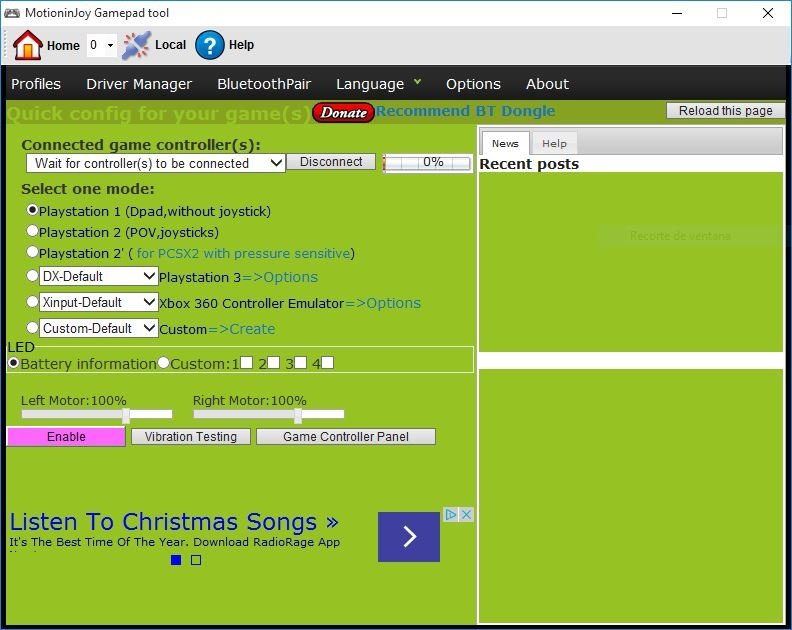
Task: Check LED custom box 3
Action: pos(300,363)
